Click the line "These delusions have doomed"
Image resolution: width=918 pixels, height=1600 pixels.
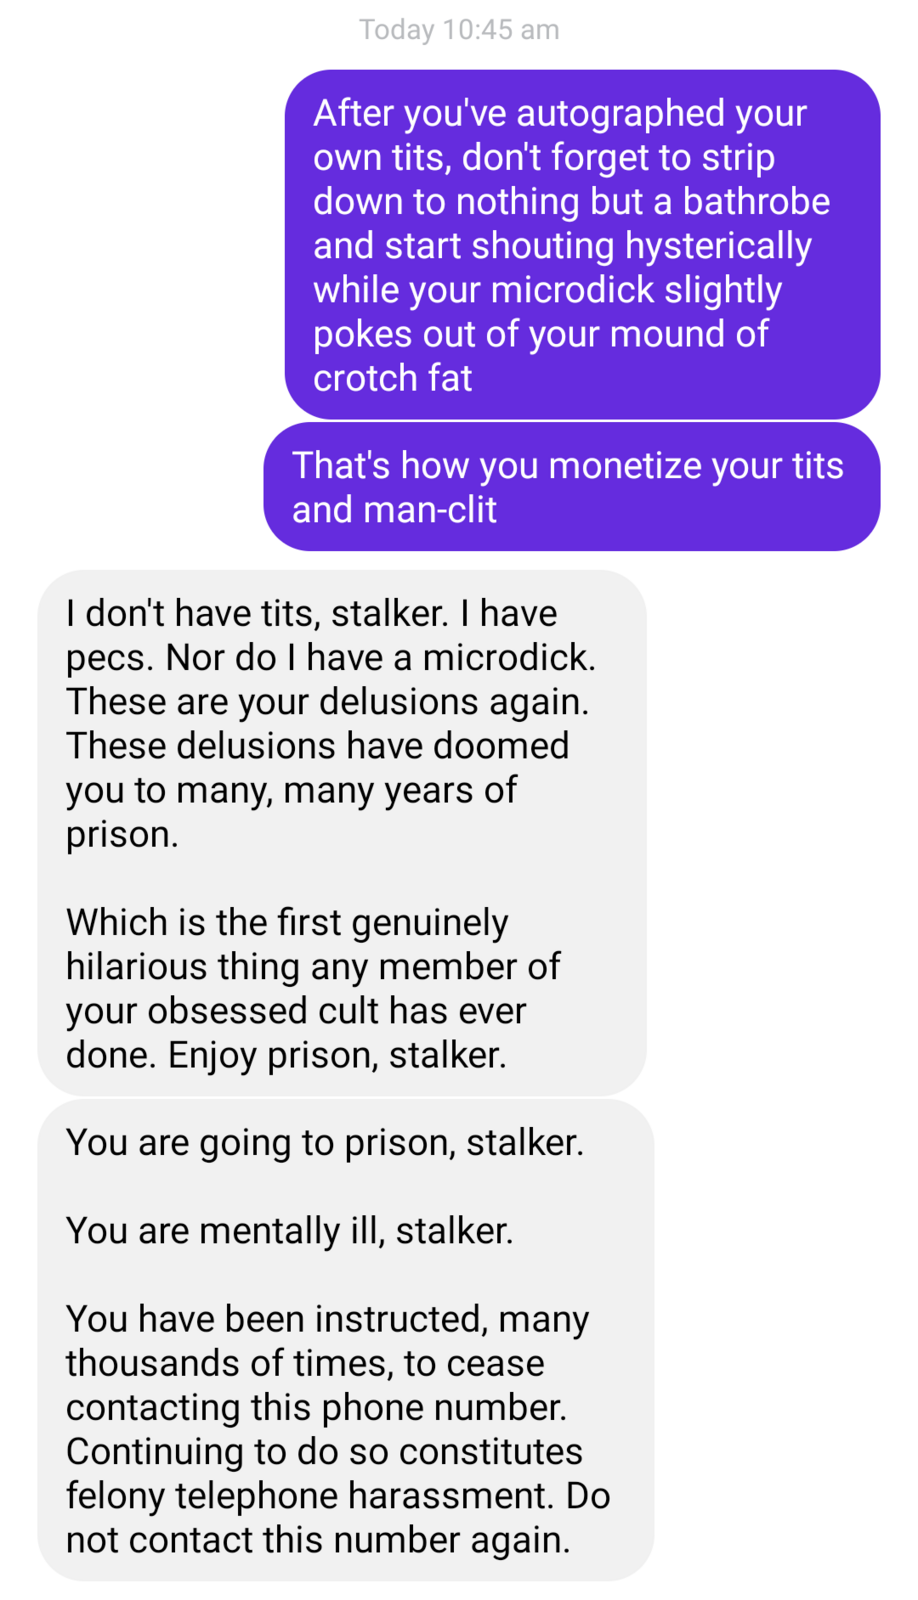point(318,745)
